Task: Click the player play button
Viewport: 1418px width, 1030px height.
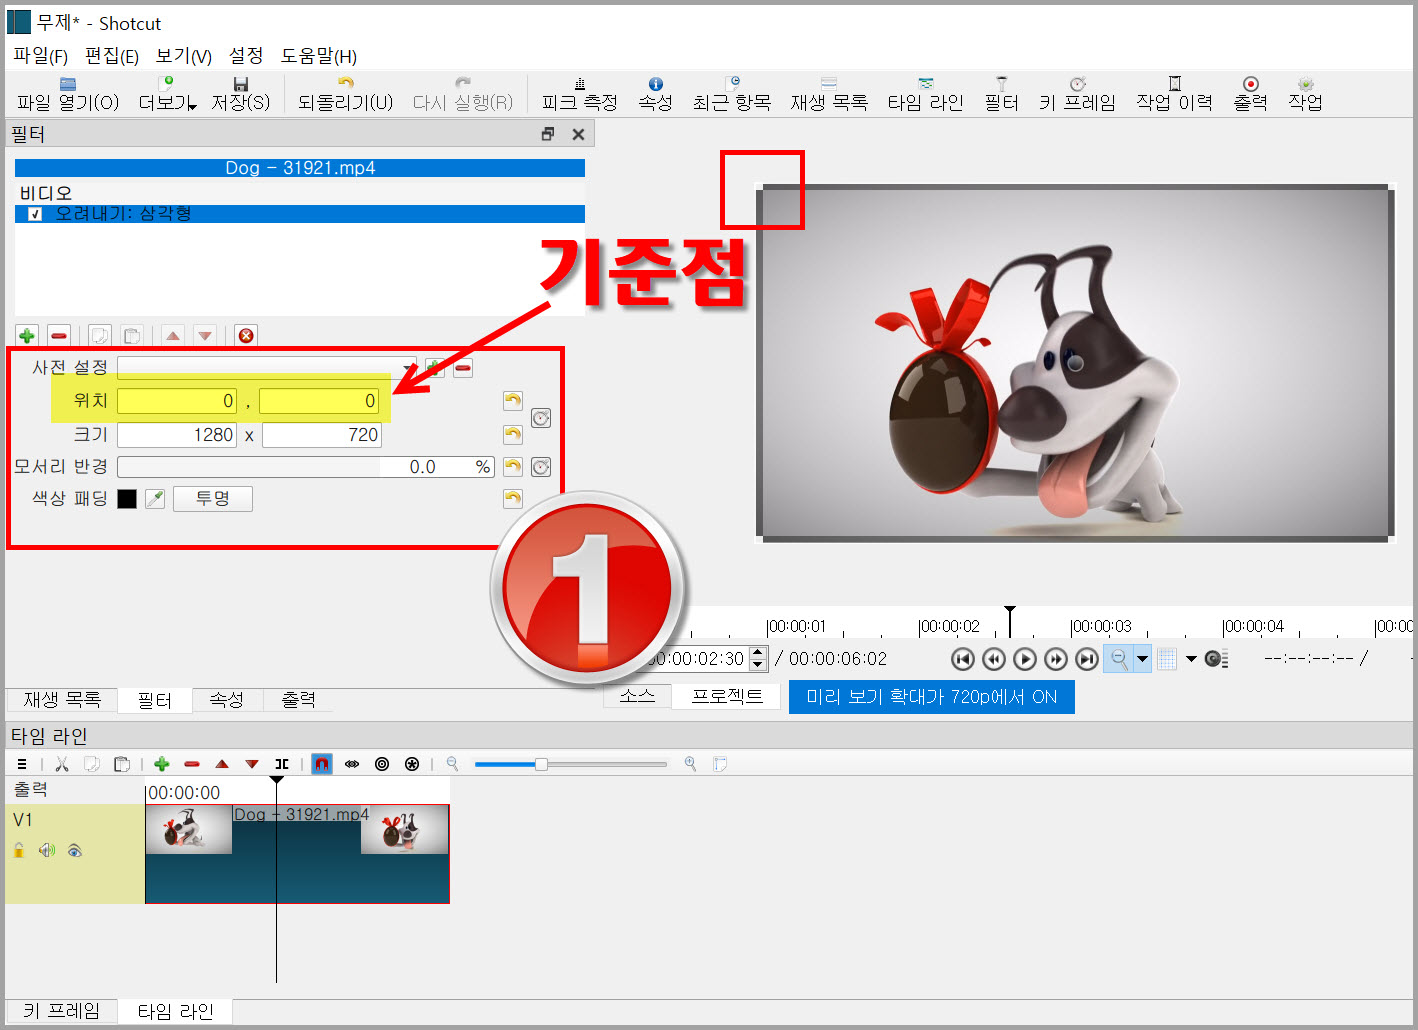Action: point(1025,659)
